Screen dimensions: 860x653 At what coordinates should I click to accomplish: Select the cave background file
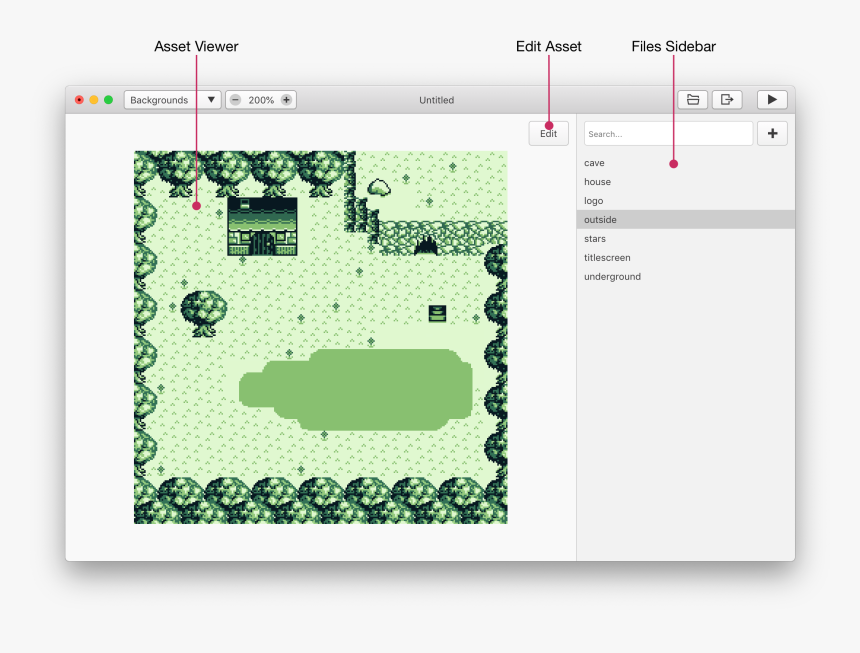tap(595, 163)
